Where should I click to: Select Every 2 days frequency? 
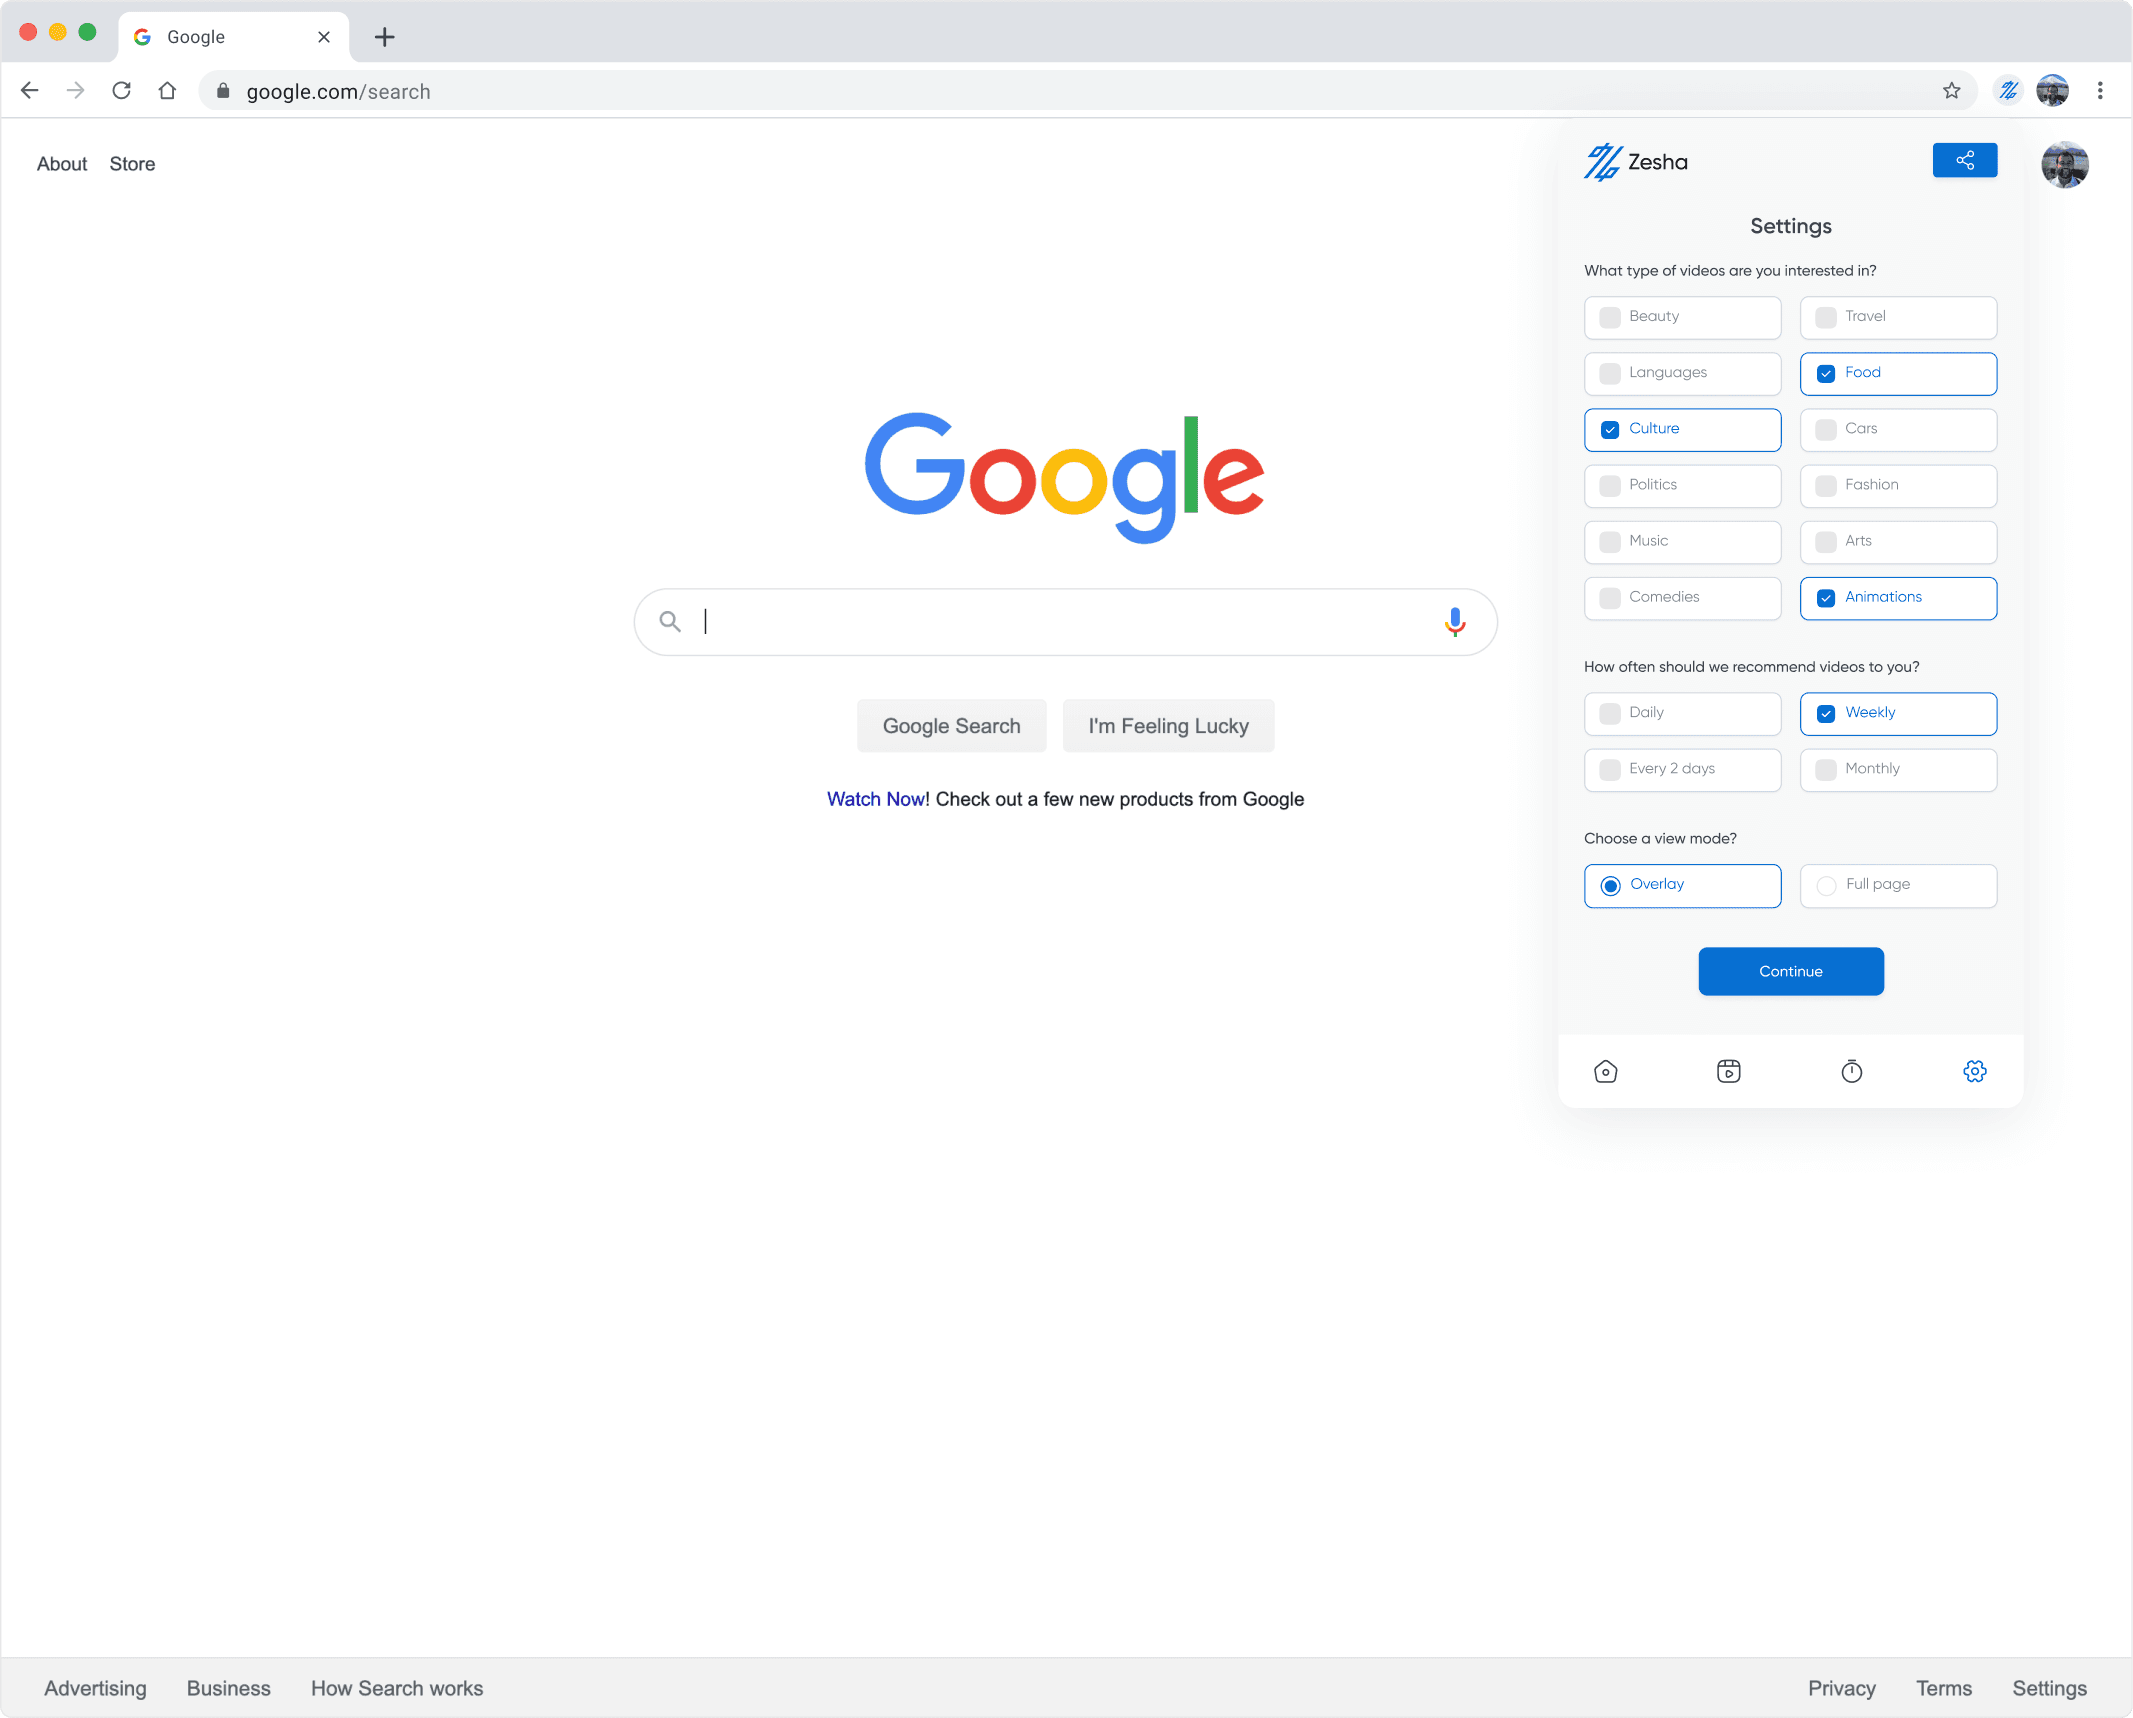(1682, 769)
